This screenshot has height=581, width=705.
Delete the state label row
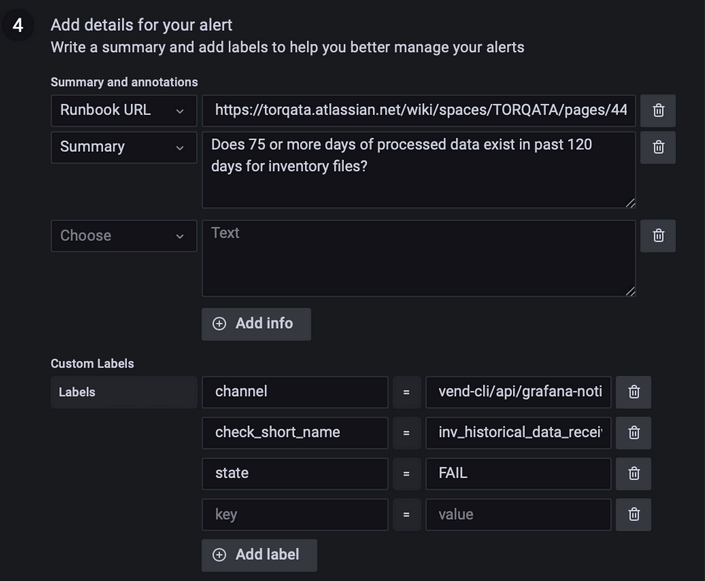click(x=634, y=474)
